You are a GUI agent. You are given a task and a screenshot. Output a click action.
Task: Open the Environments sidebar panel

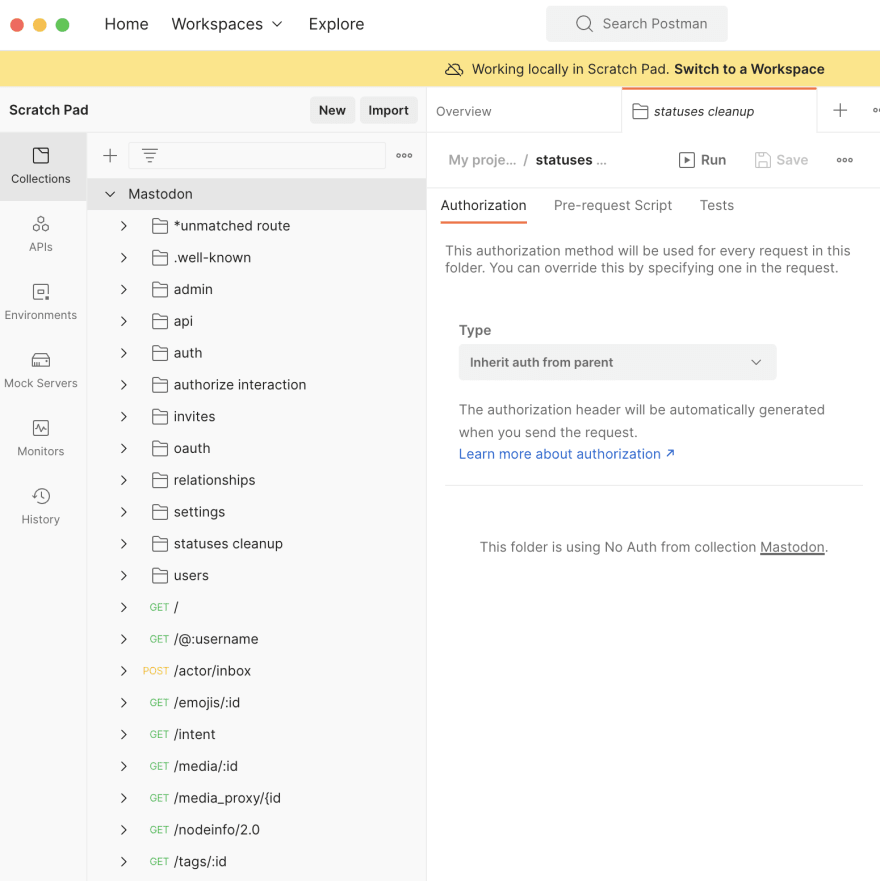point(40,302)
